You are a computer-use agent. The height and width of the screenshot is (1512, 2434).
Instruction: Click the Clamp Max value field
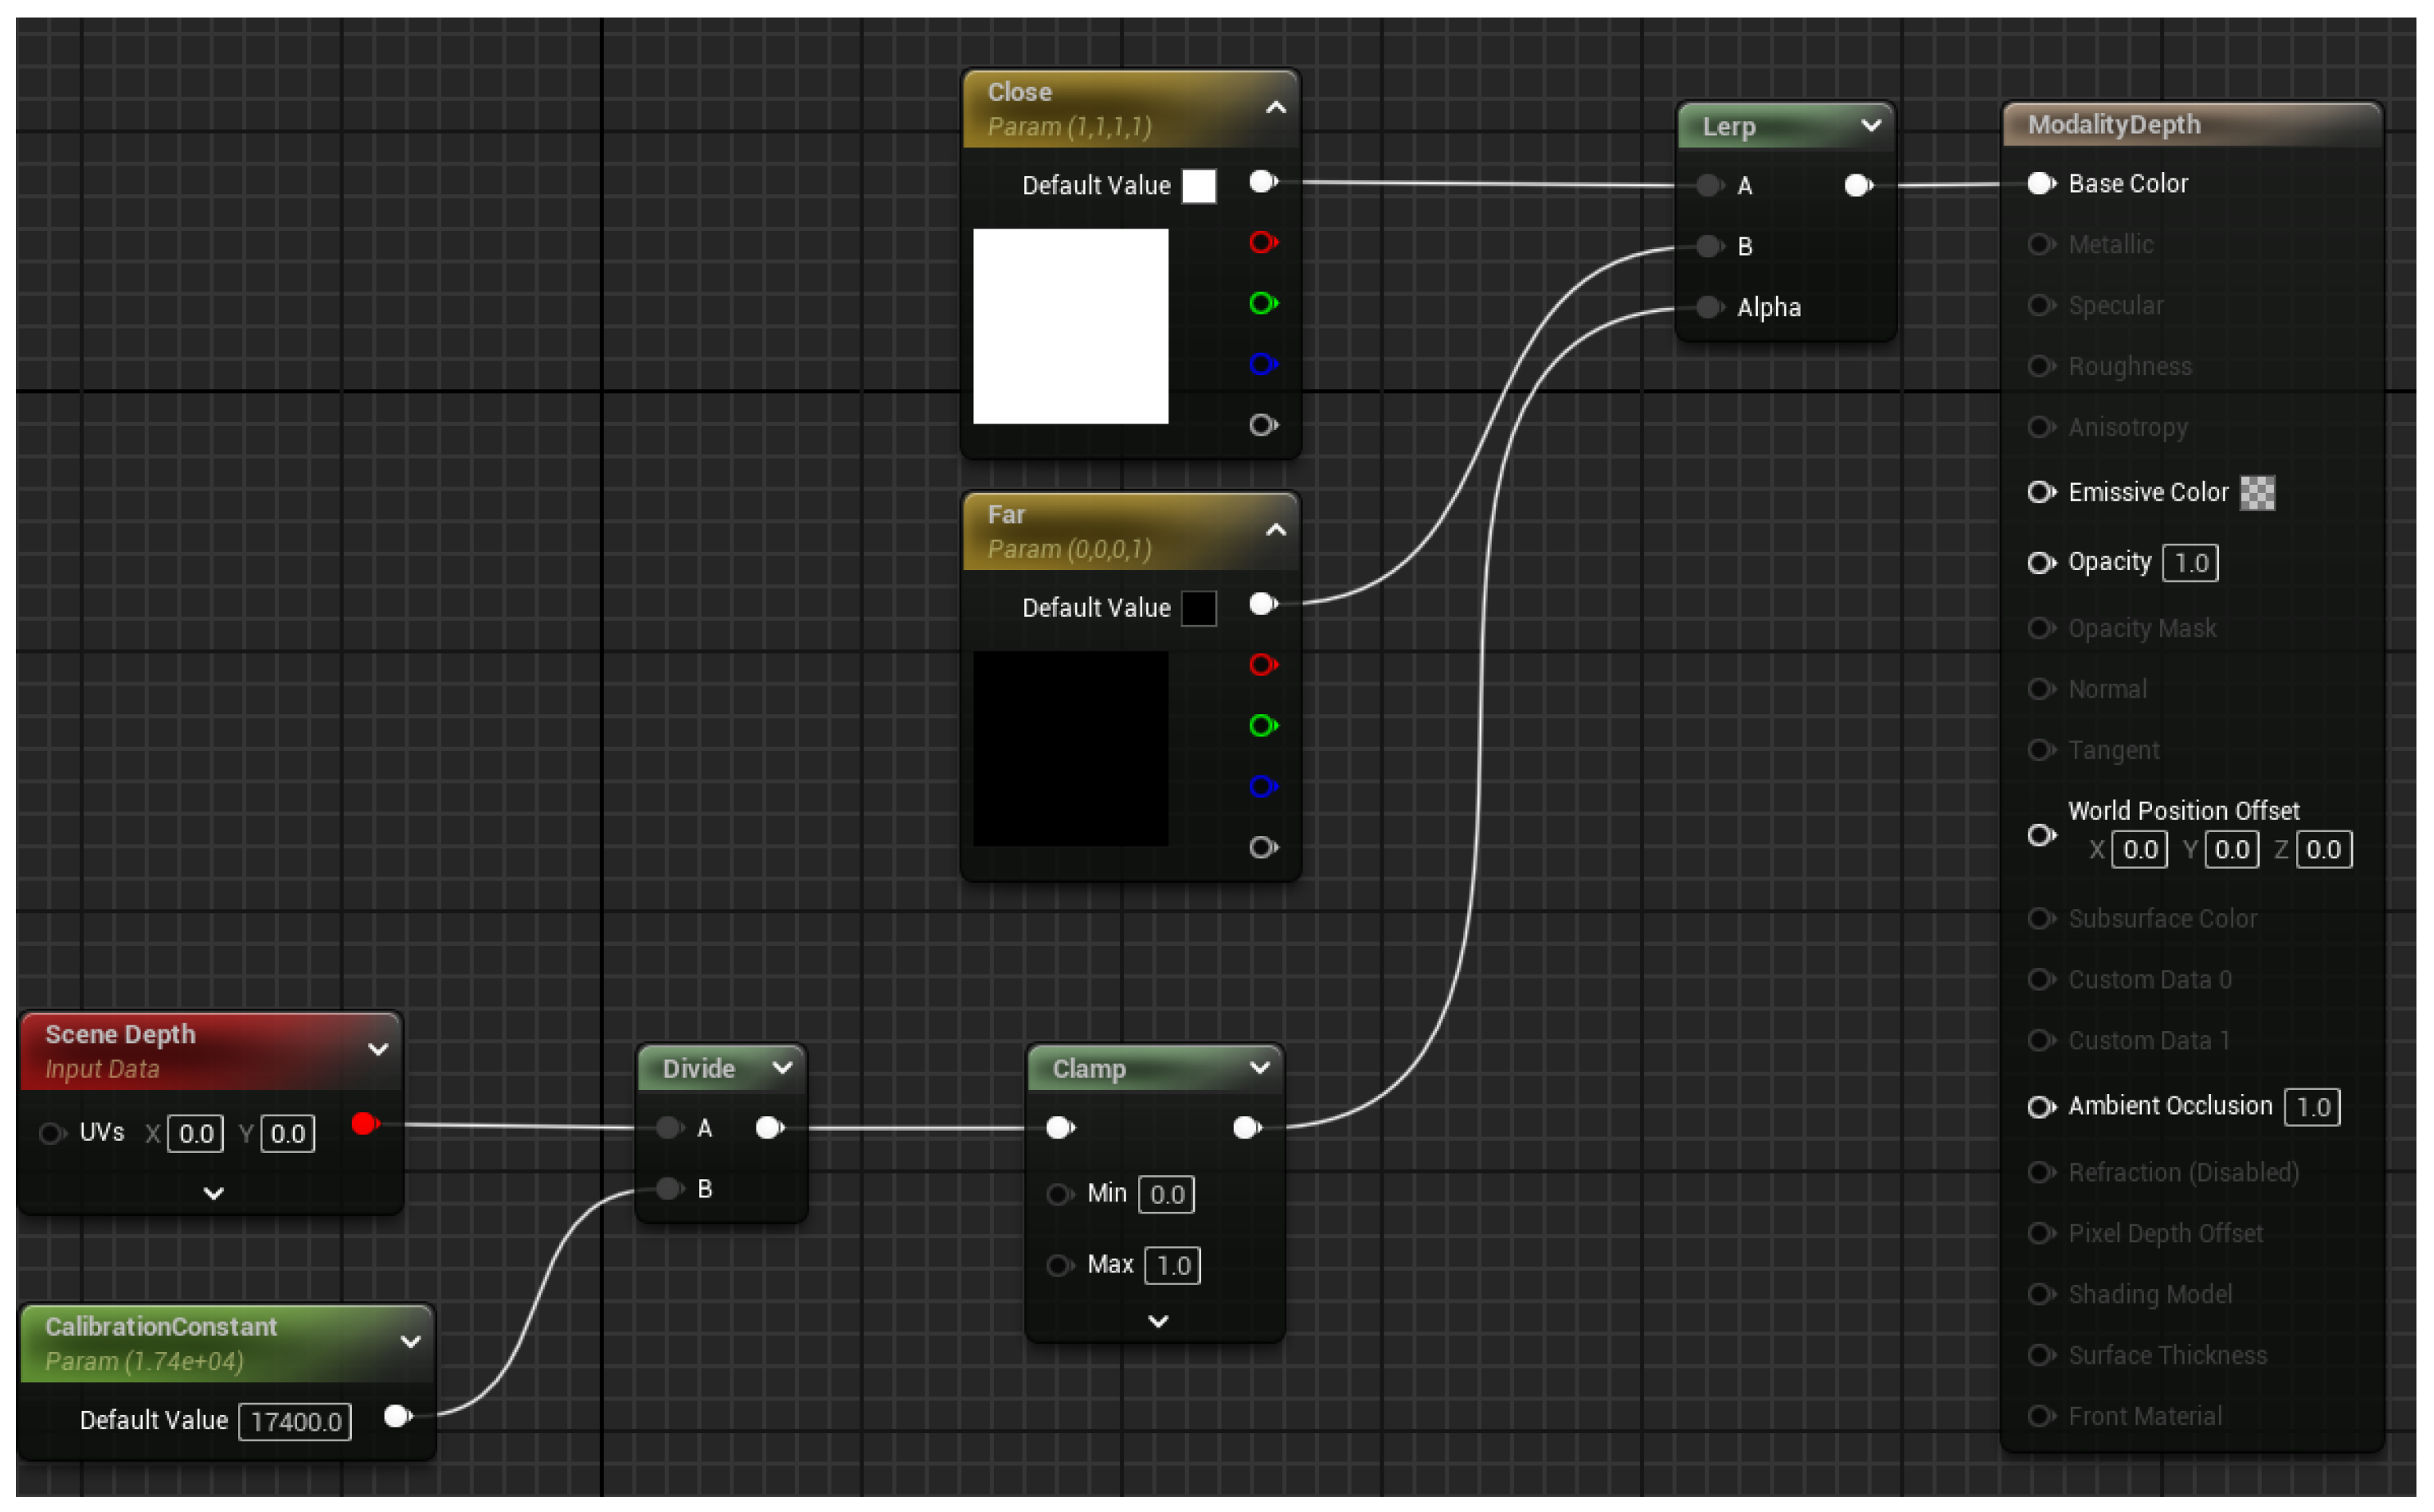[1172, 1266]
